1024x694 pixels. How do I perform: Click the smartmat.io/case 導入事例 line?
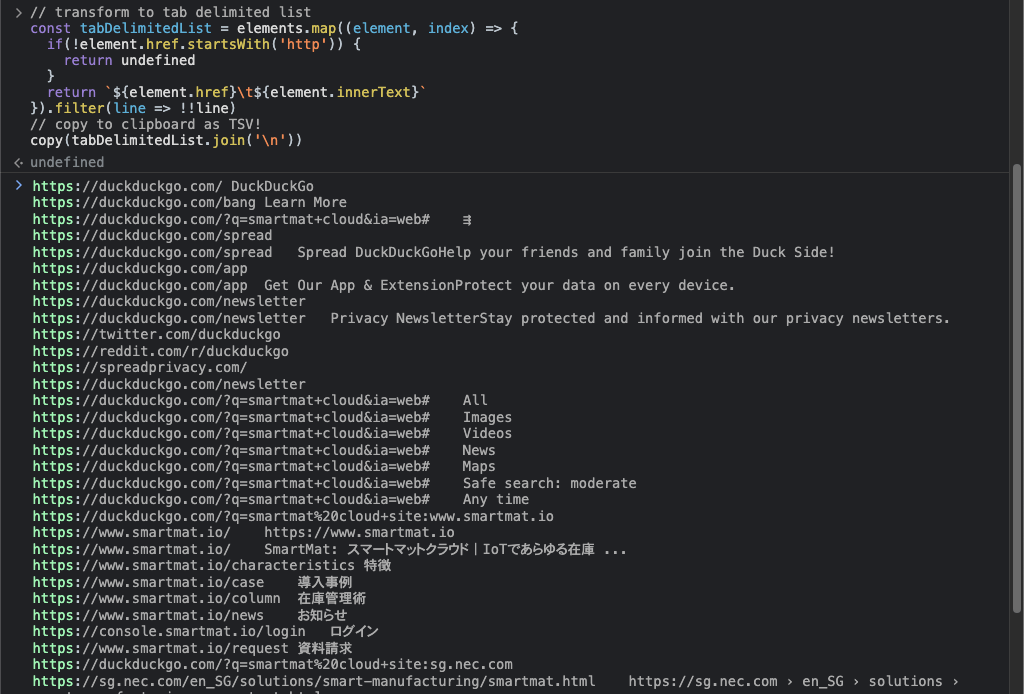[193, 582]
